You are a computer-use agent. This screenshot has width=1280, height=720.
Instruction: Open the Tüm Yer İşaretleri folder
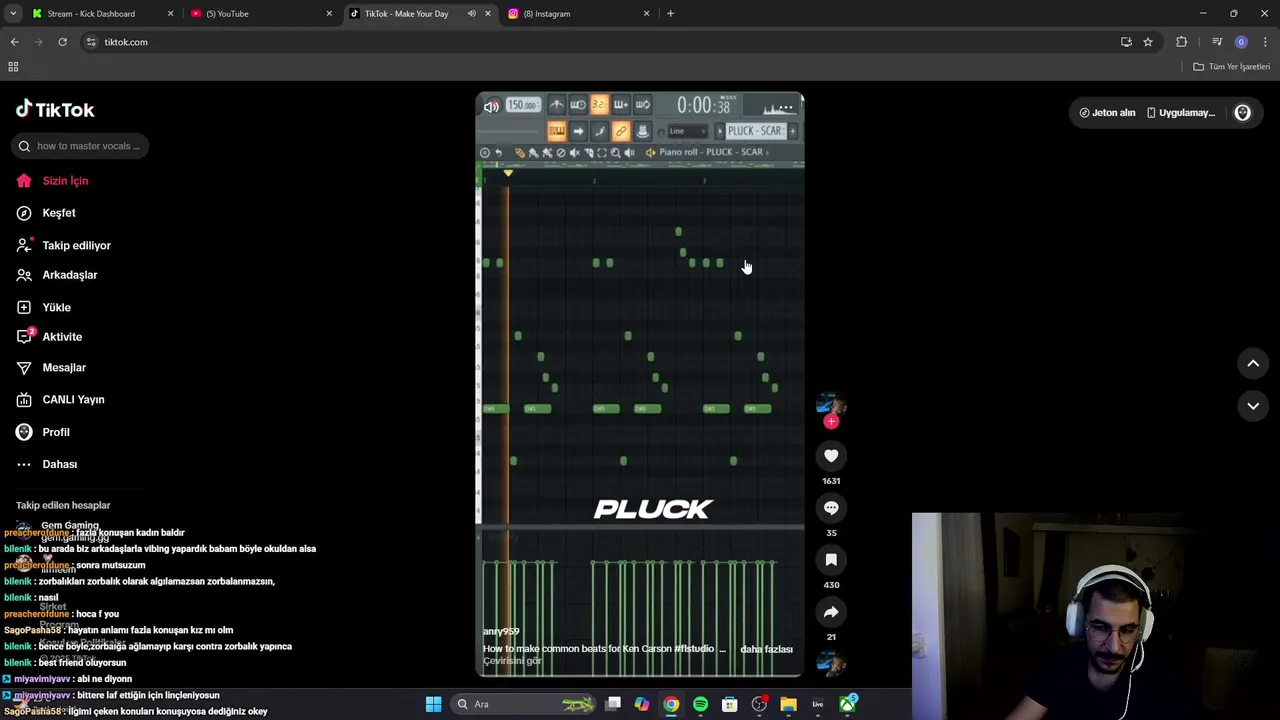1232,67
